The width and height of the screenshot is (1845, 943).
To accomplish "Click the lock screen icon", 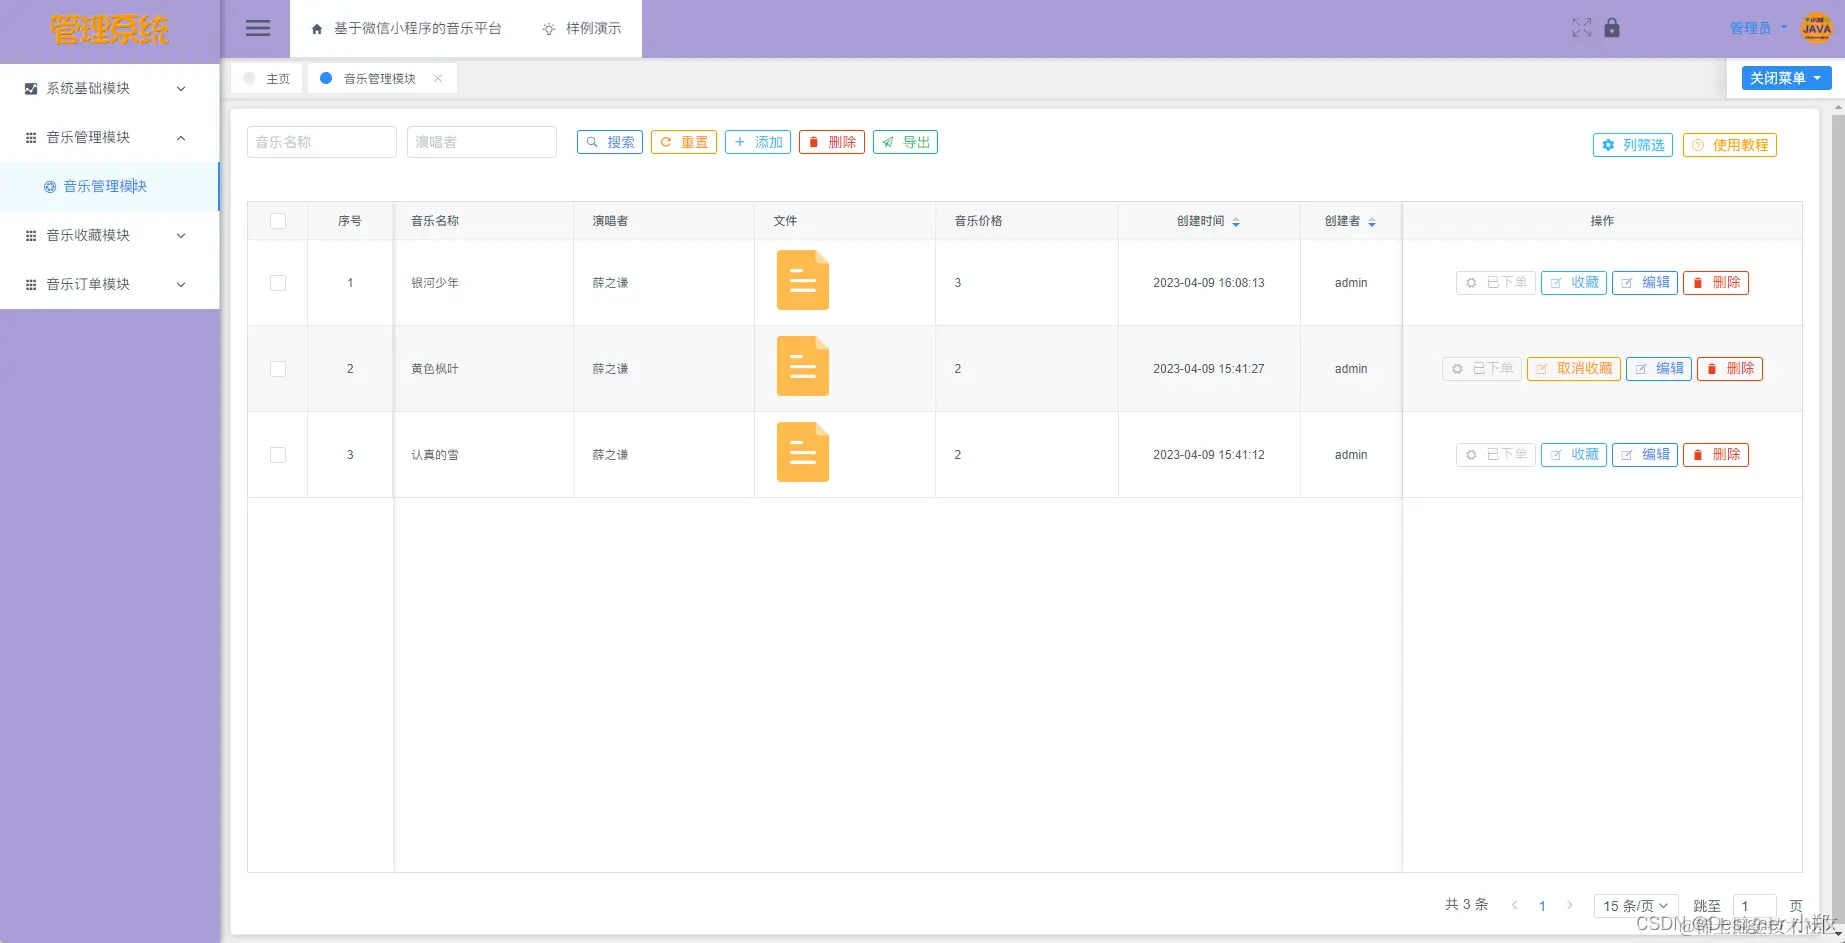I will tap(1611, 28).
